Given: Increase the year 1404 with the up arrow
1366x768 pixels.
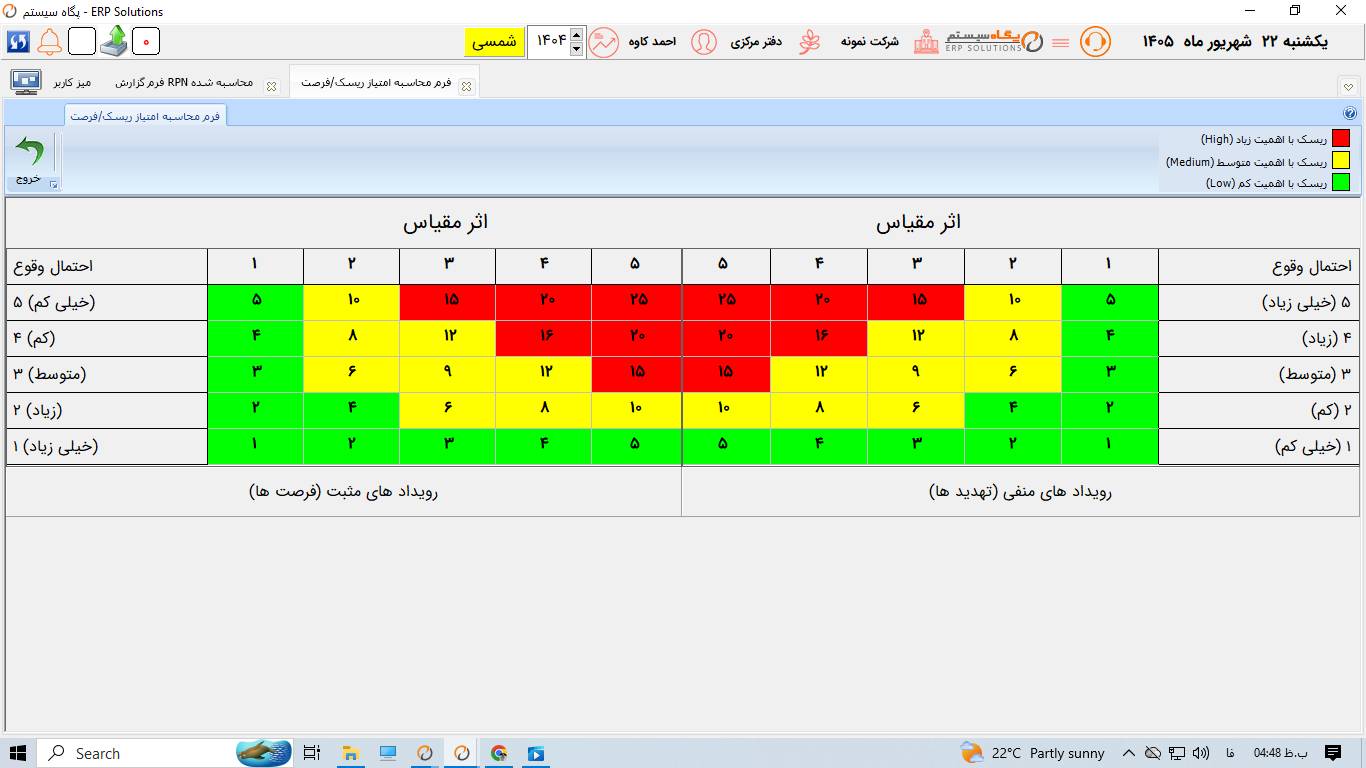Looking at the screenshot, I should coord(576,35).
